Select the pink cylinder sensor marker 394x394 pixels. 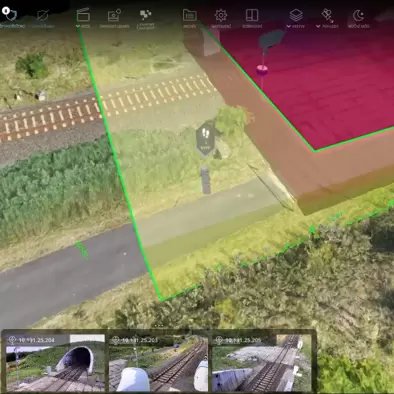click(262, 70)
